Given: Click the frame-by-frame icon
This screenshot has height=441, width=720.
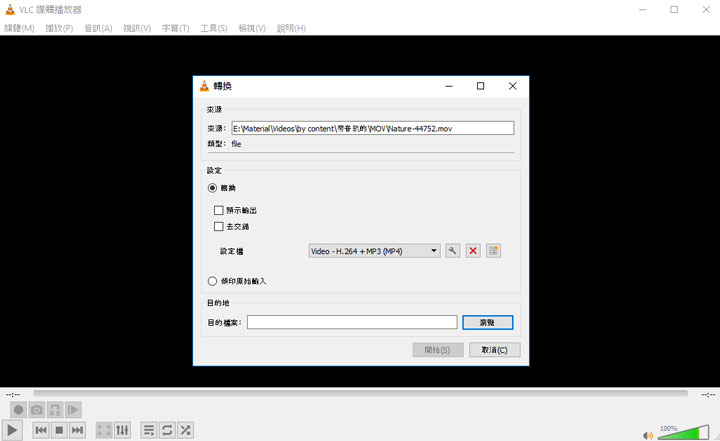Looking at the screenshot, I should (73, 410).
